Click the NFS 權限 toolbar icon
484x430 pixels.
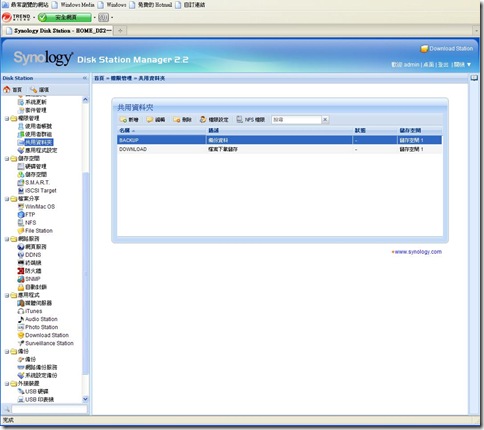(239, 120)
